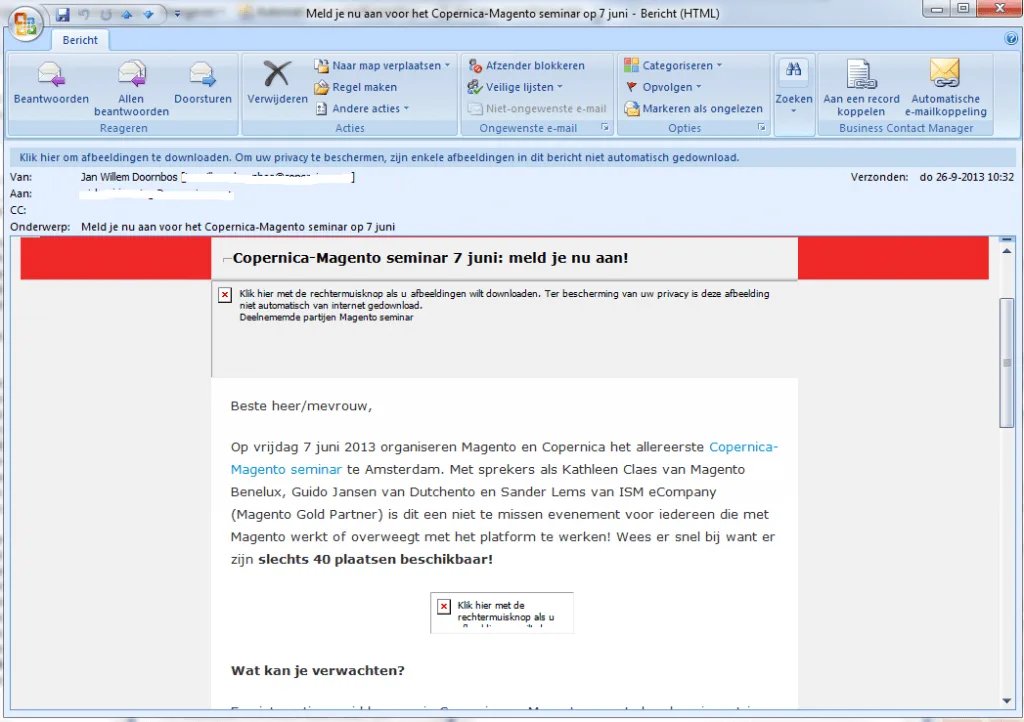Click the redo arrow in quick access toolbar
Viewport: 1024px width, 722px height.
(x=105, y=14)
